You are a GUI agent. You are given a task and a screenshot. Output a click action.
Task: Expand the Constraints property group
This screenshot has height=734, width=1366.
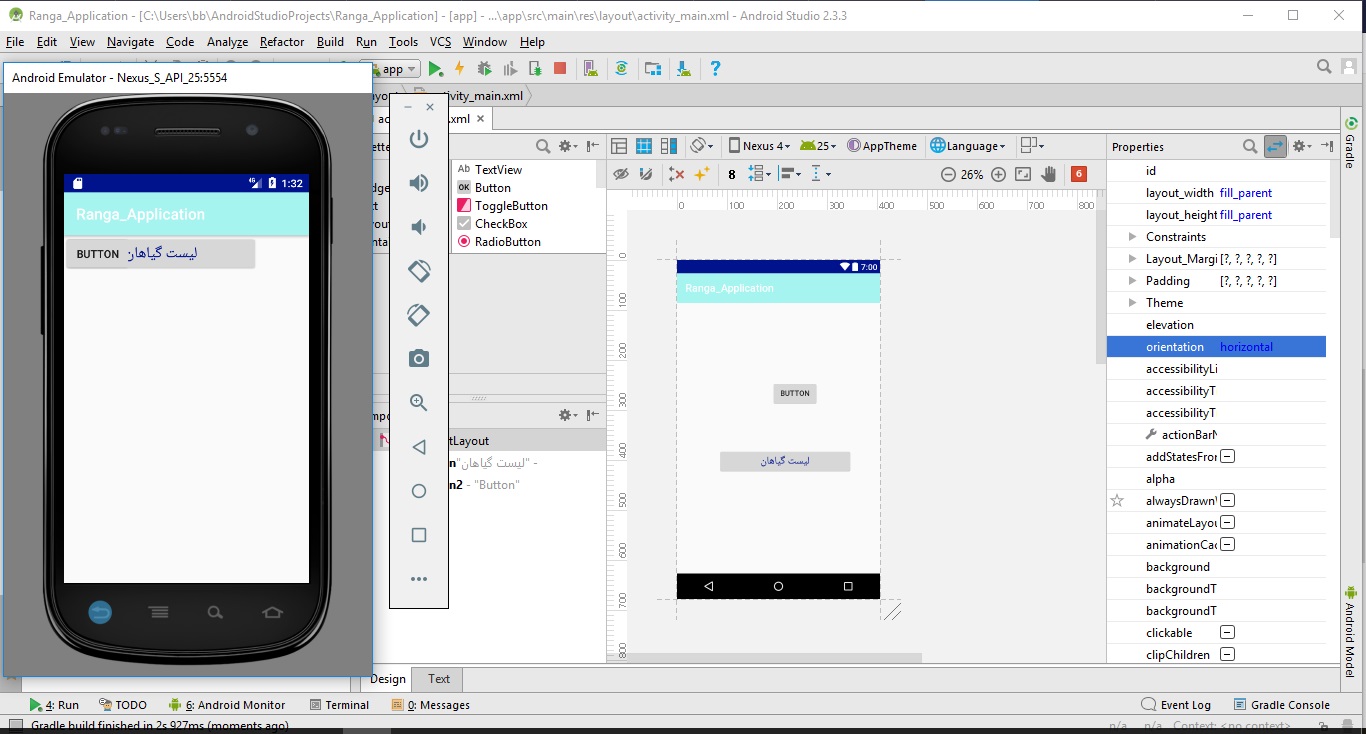tap(1132, 237)
